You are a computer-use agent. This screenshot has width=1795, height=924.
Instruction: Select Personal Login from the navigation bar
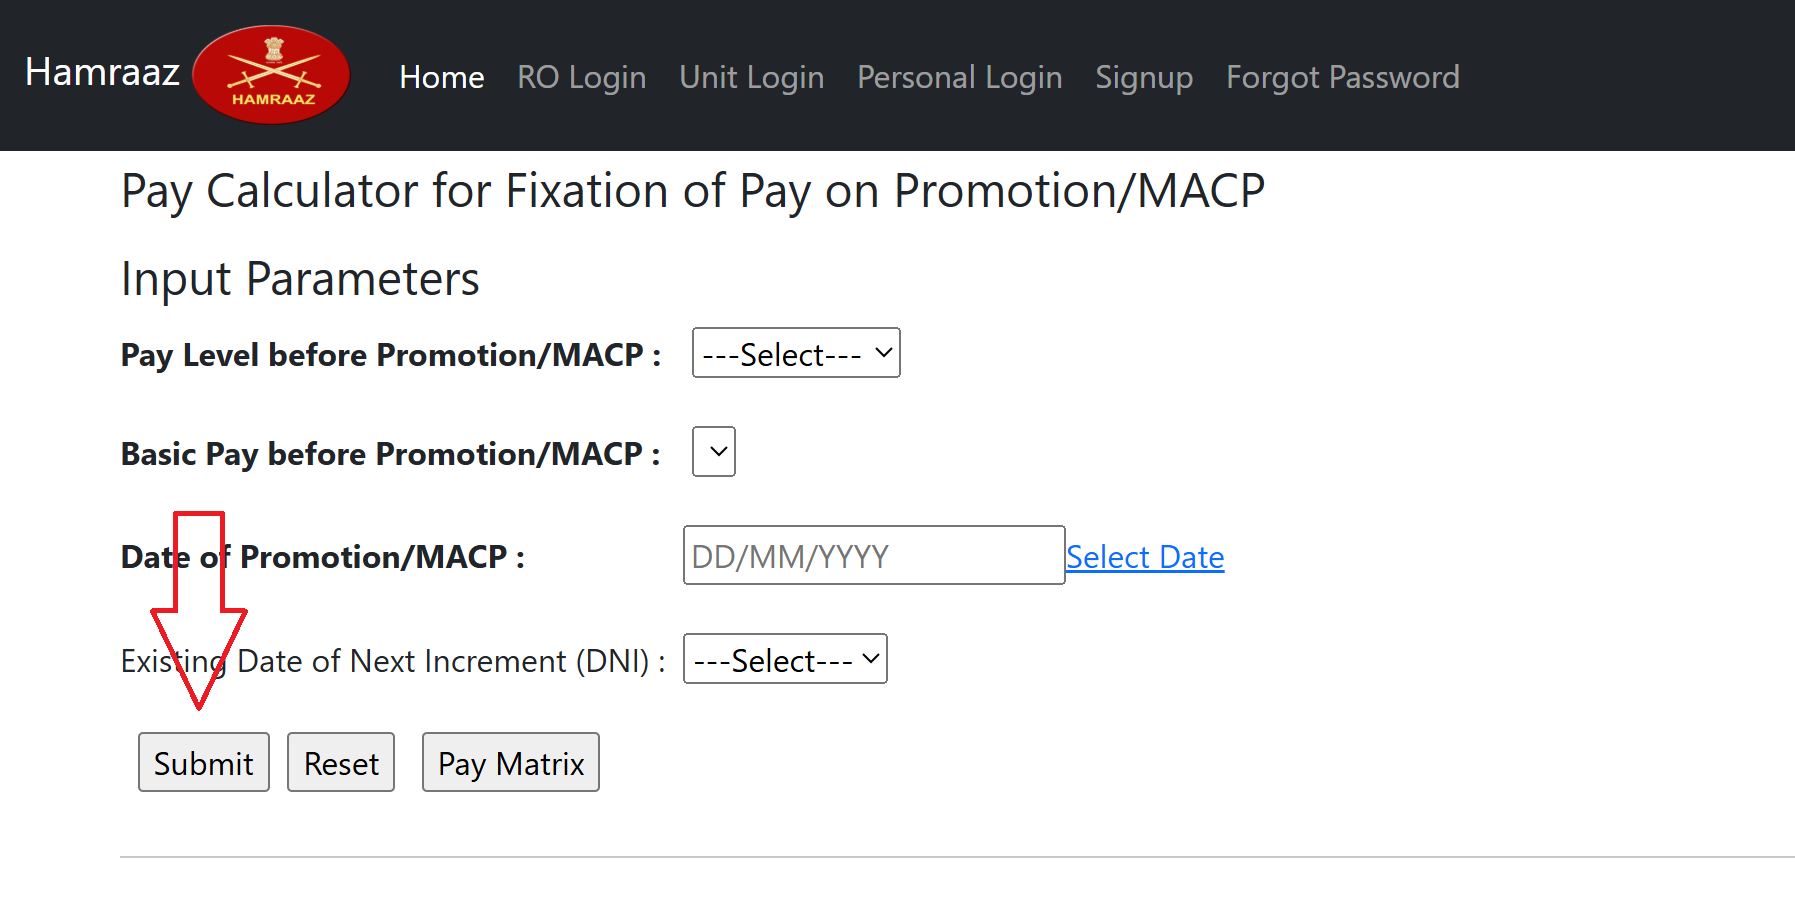(958, 77)
